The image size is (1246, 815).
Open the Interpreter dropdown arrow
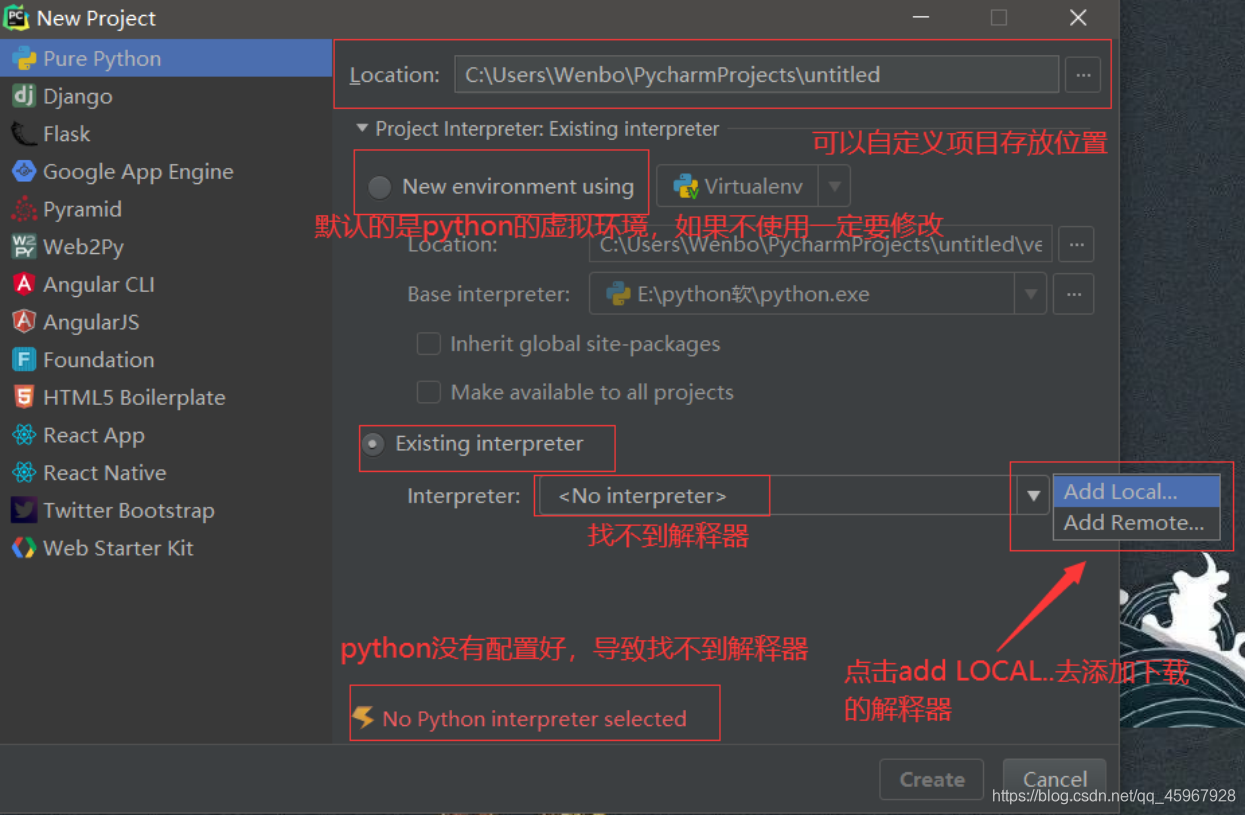tap(1033, 495)
